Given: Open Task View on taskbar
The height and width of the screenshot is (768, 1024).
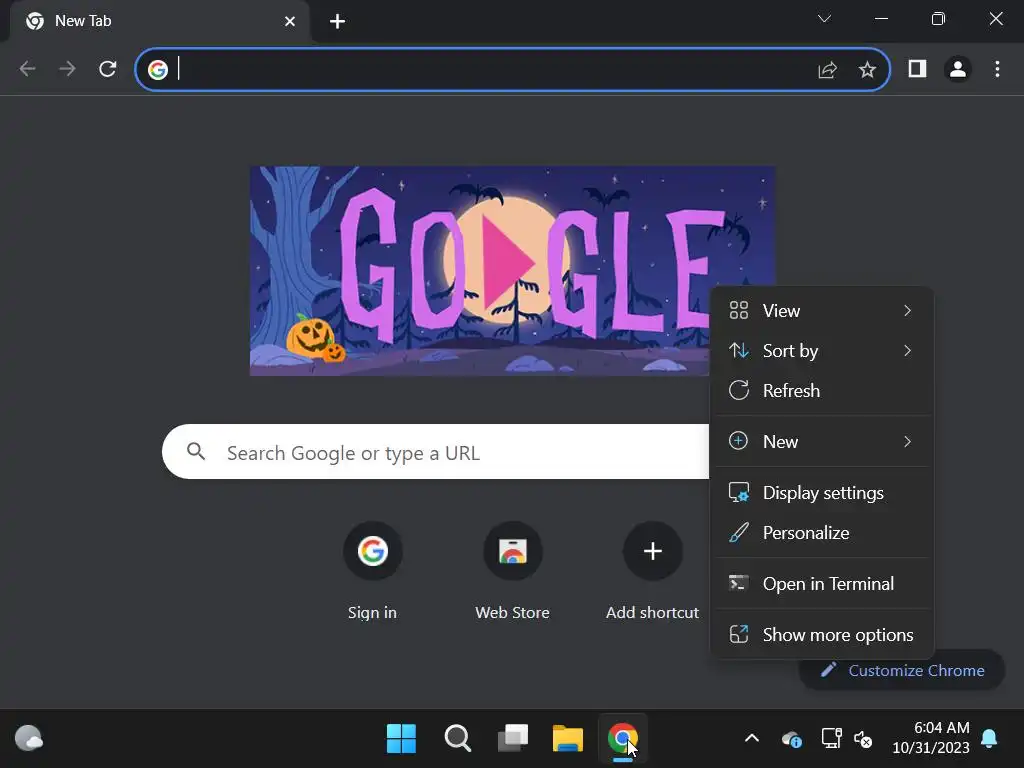Looking at the screenshot, I should (513, 739).
